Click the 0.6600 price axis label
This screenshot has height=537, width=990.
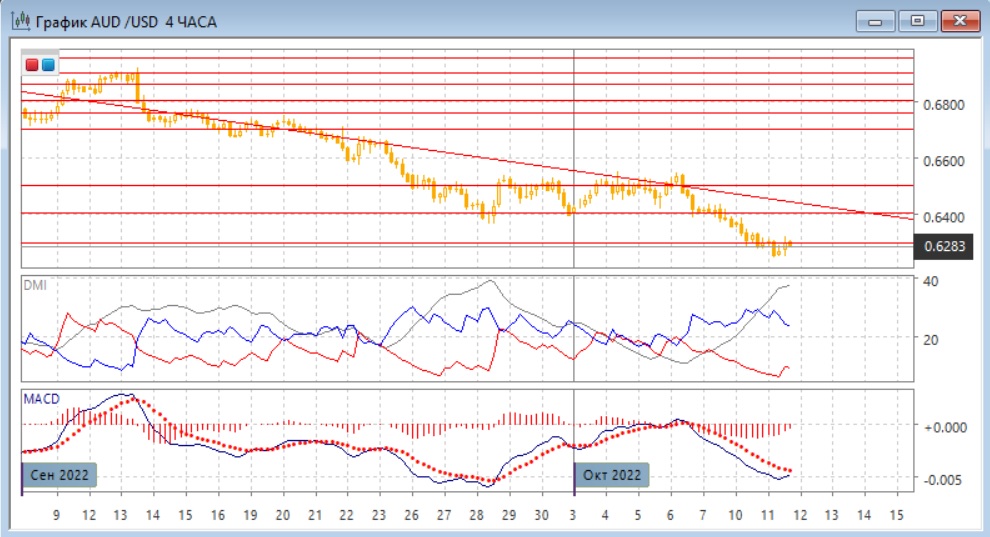tap(943, 160)
